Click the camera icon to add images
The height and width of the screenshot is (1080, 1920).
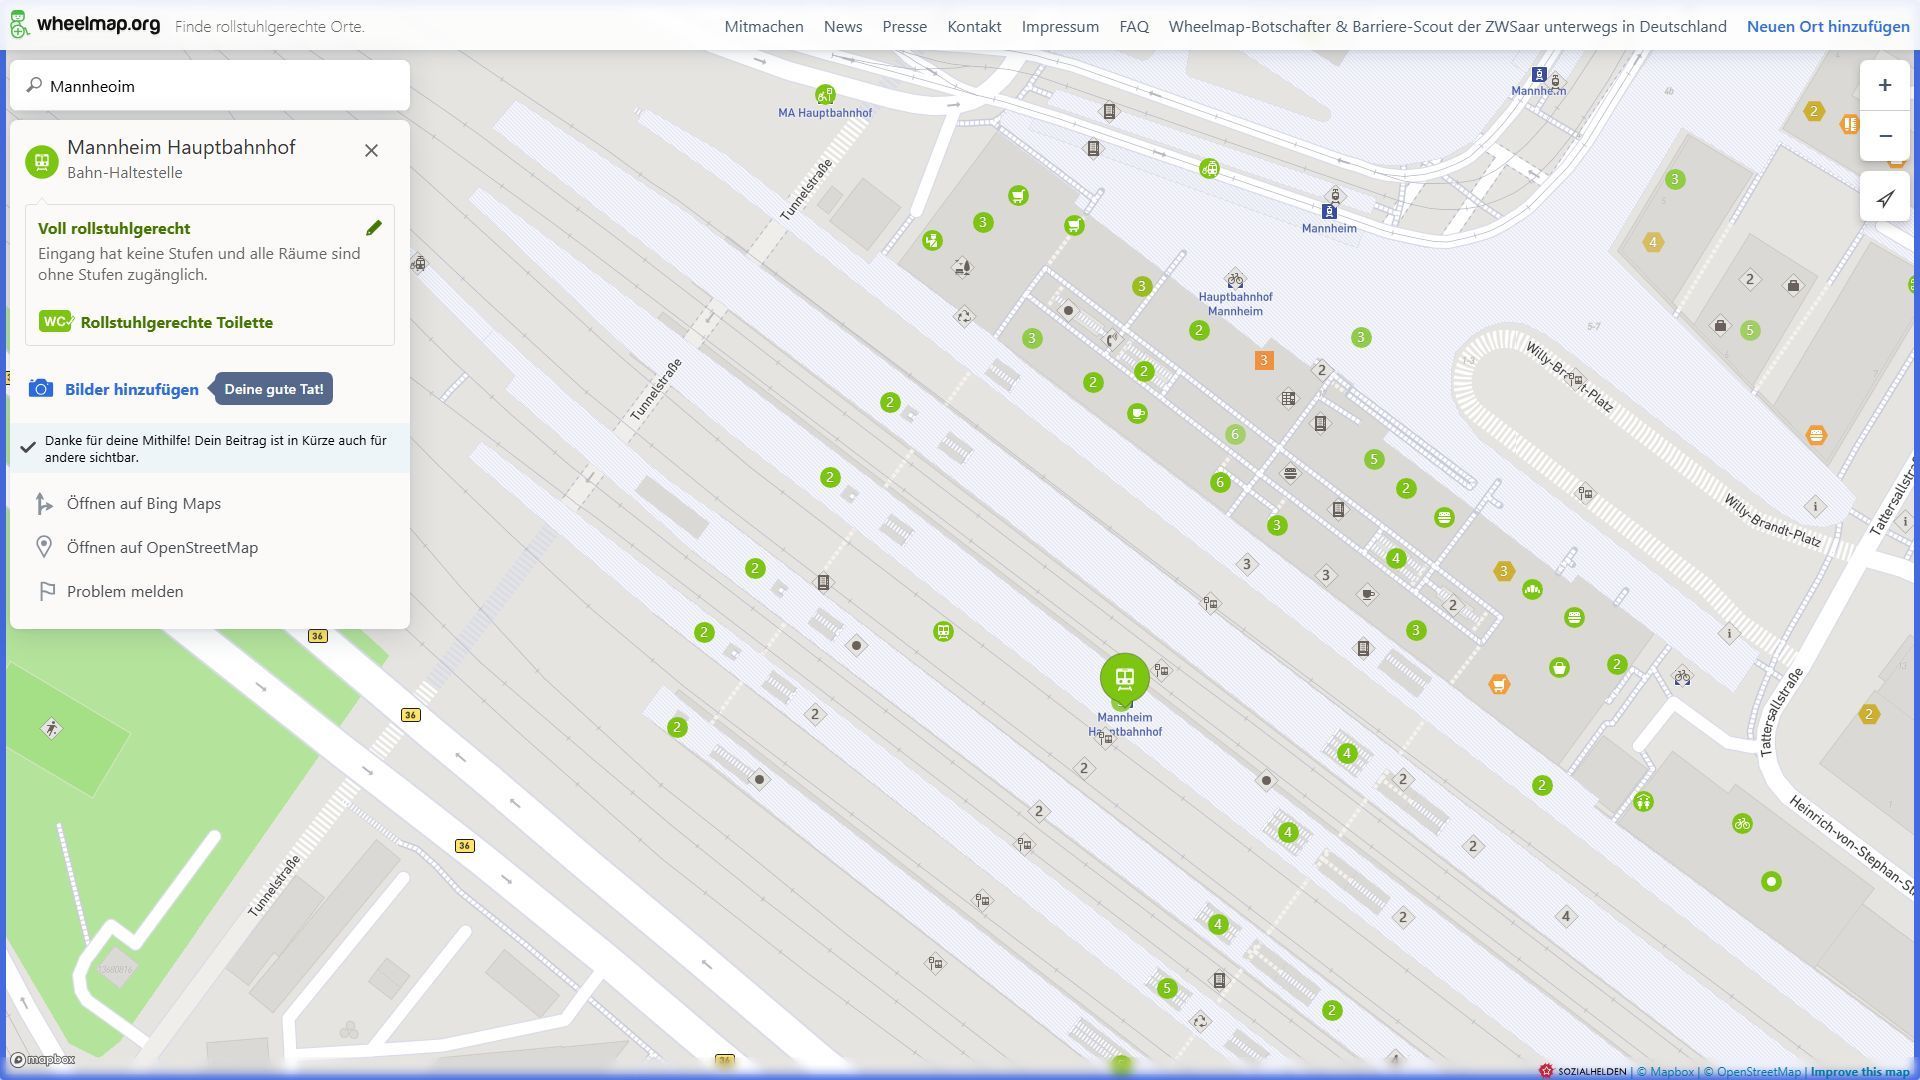click(x=41, y=389)
